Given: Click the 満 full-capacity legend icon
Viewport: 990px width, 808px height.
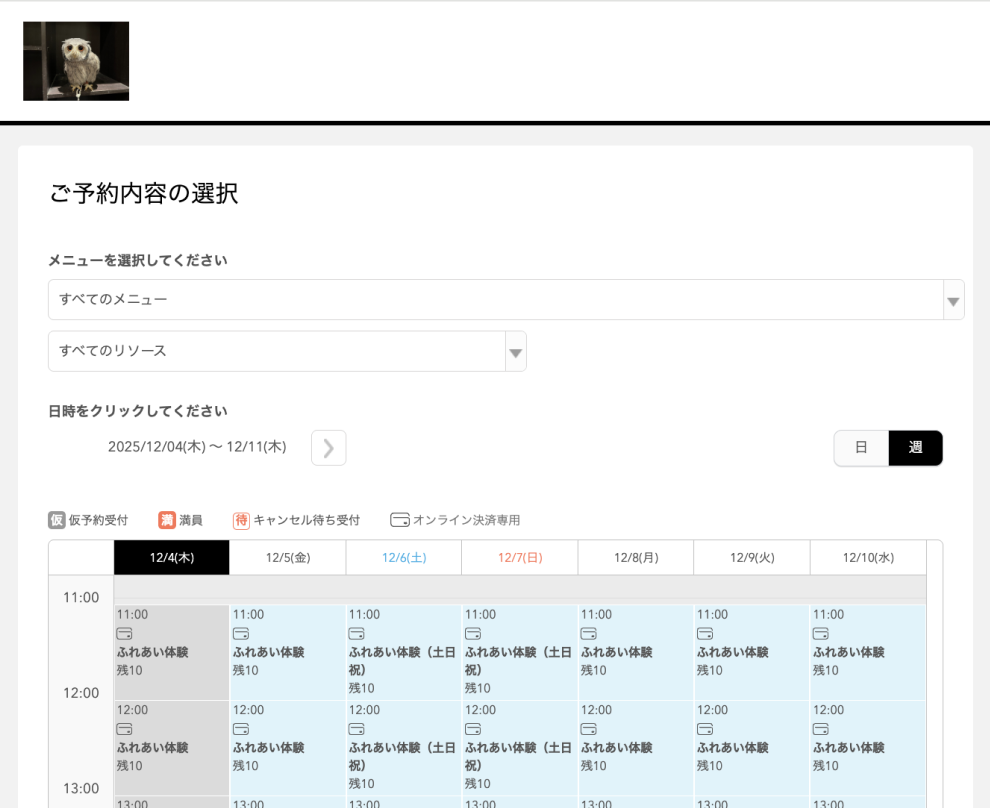Looking at the screenshot, I should pos(166,519).
